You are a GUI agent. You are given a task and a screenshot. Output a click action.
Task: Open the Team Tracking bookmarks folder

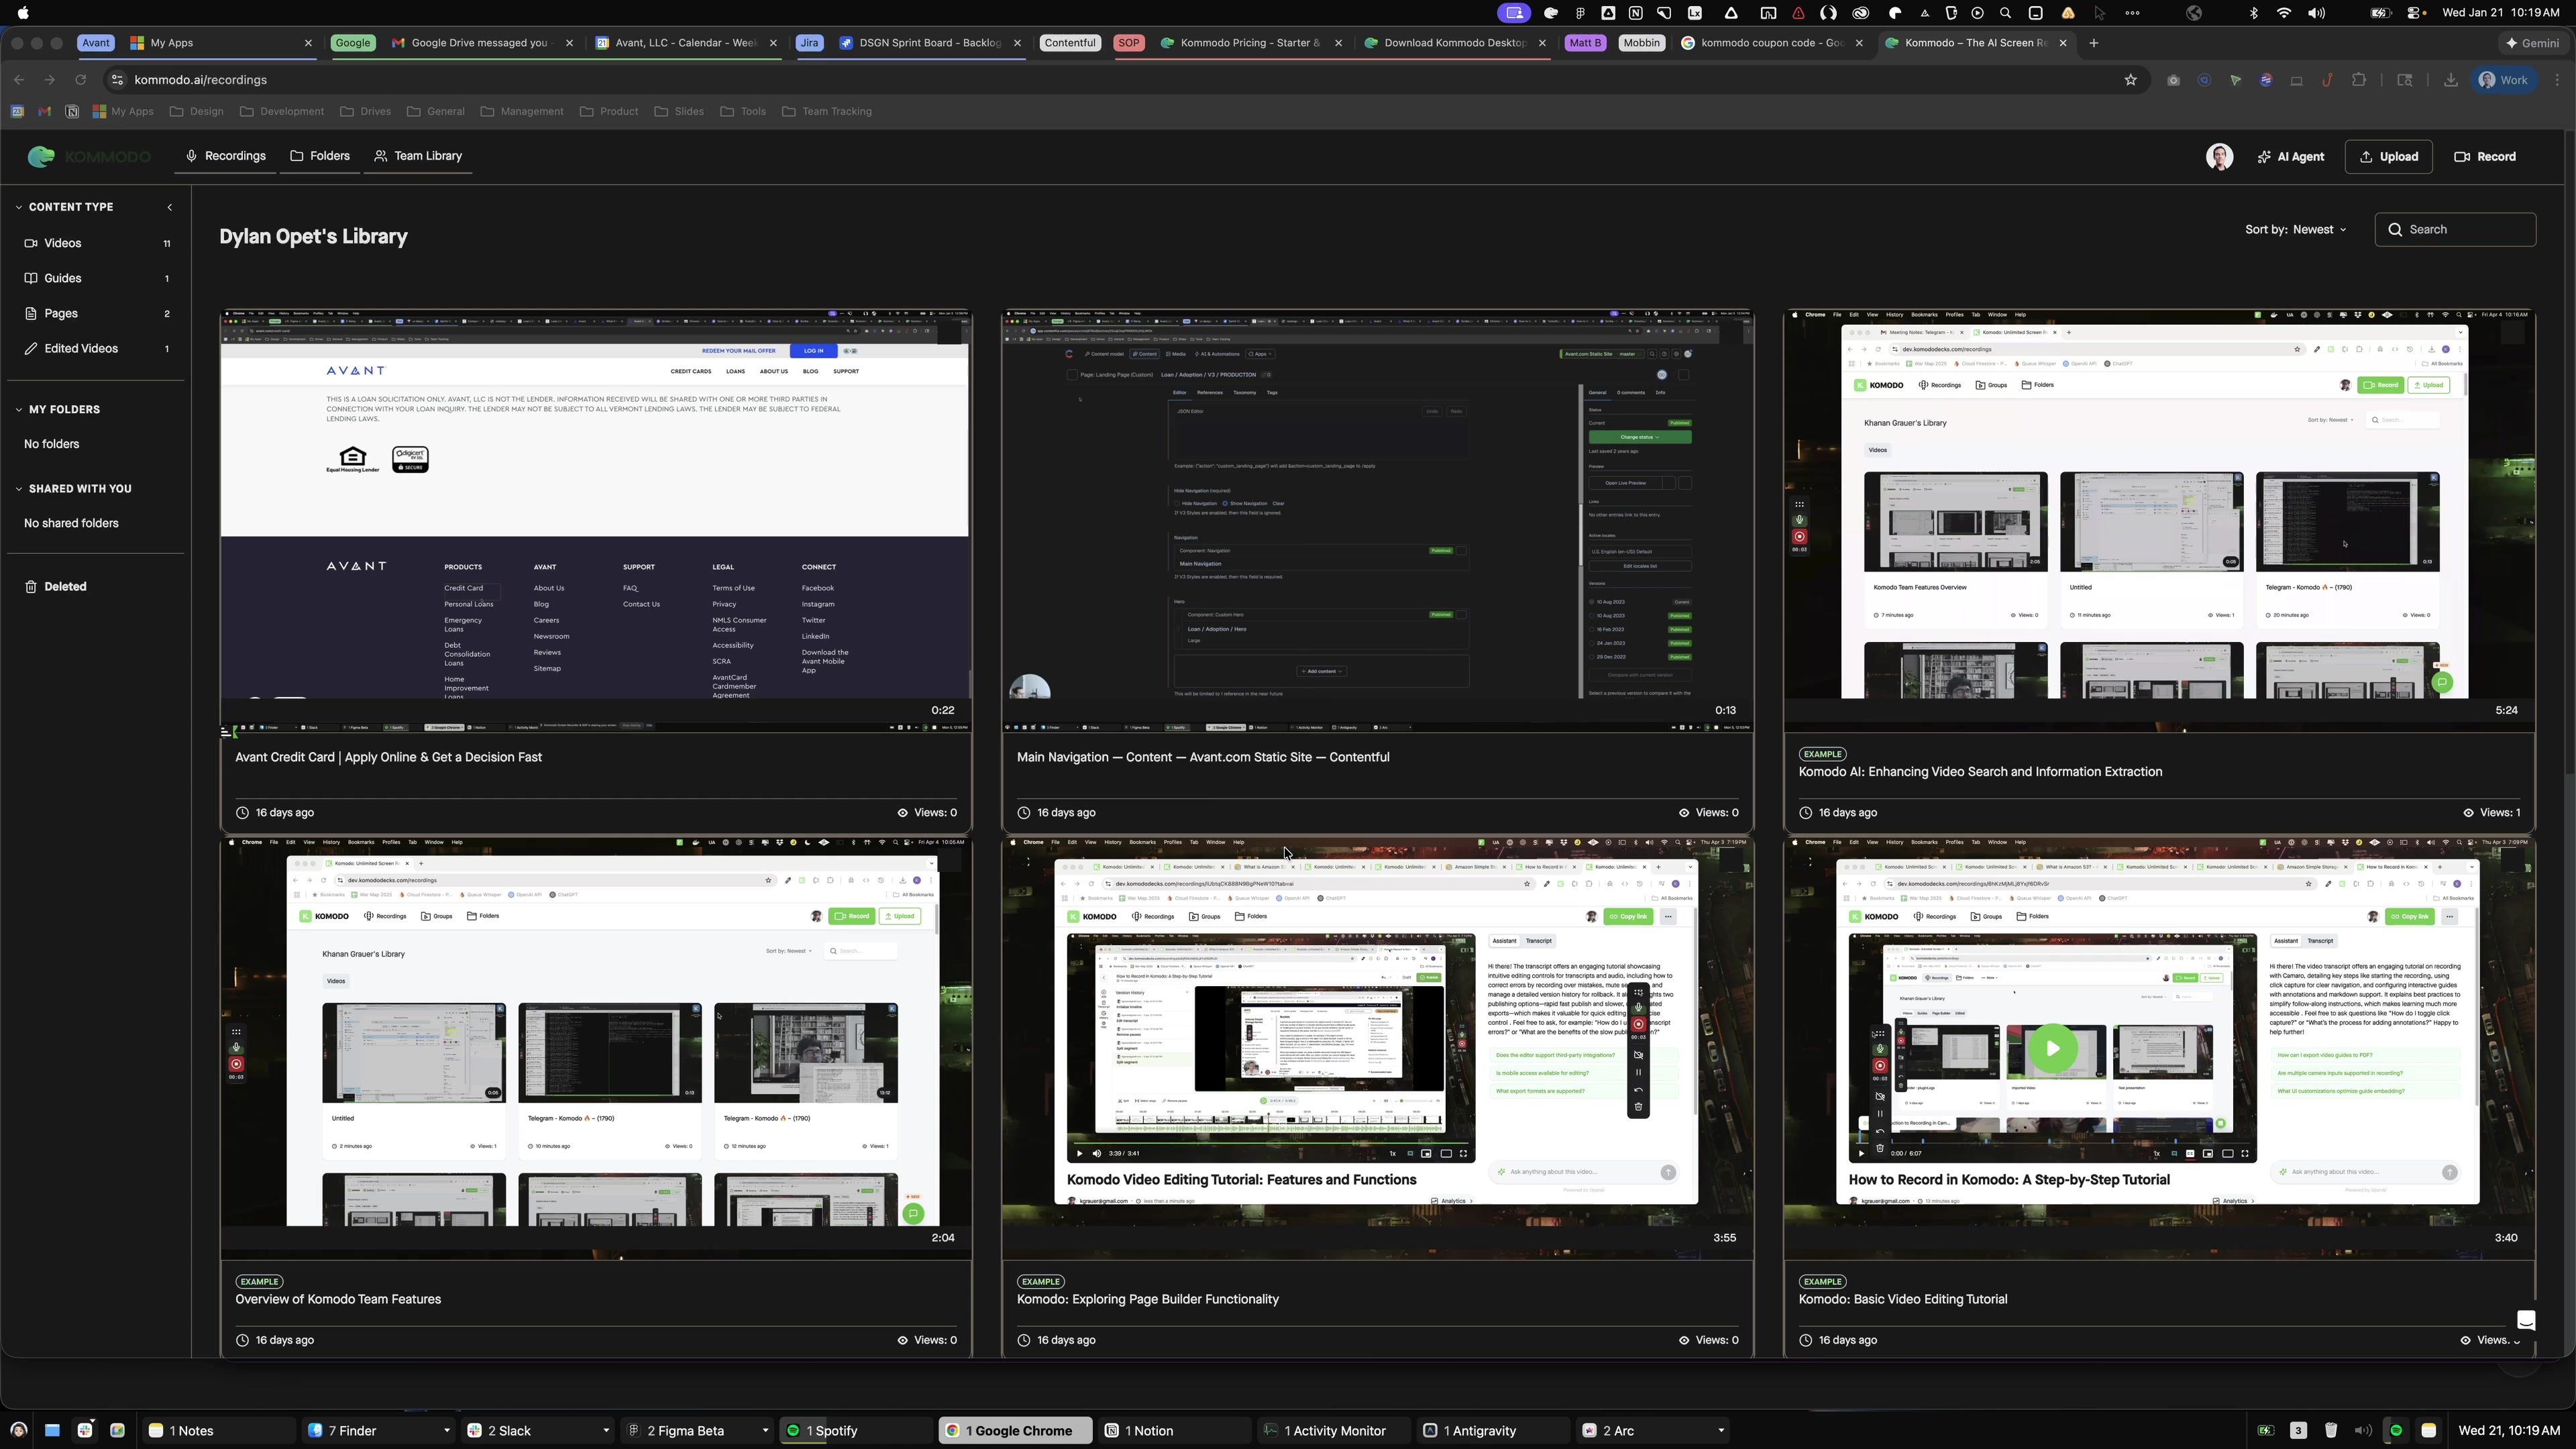[x=827, y=112]
